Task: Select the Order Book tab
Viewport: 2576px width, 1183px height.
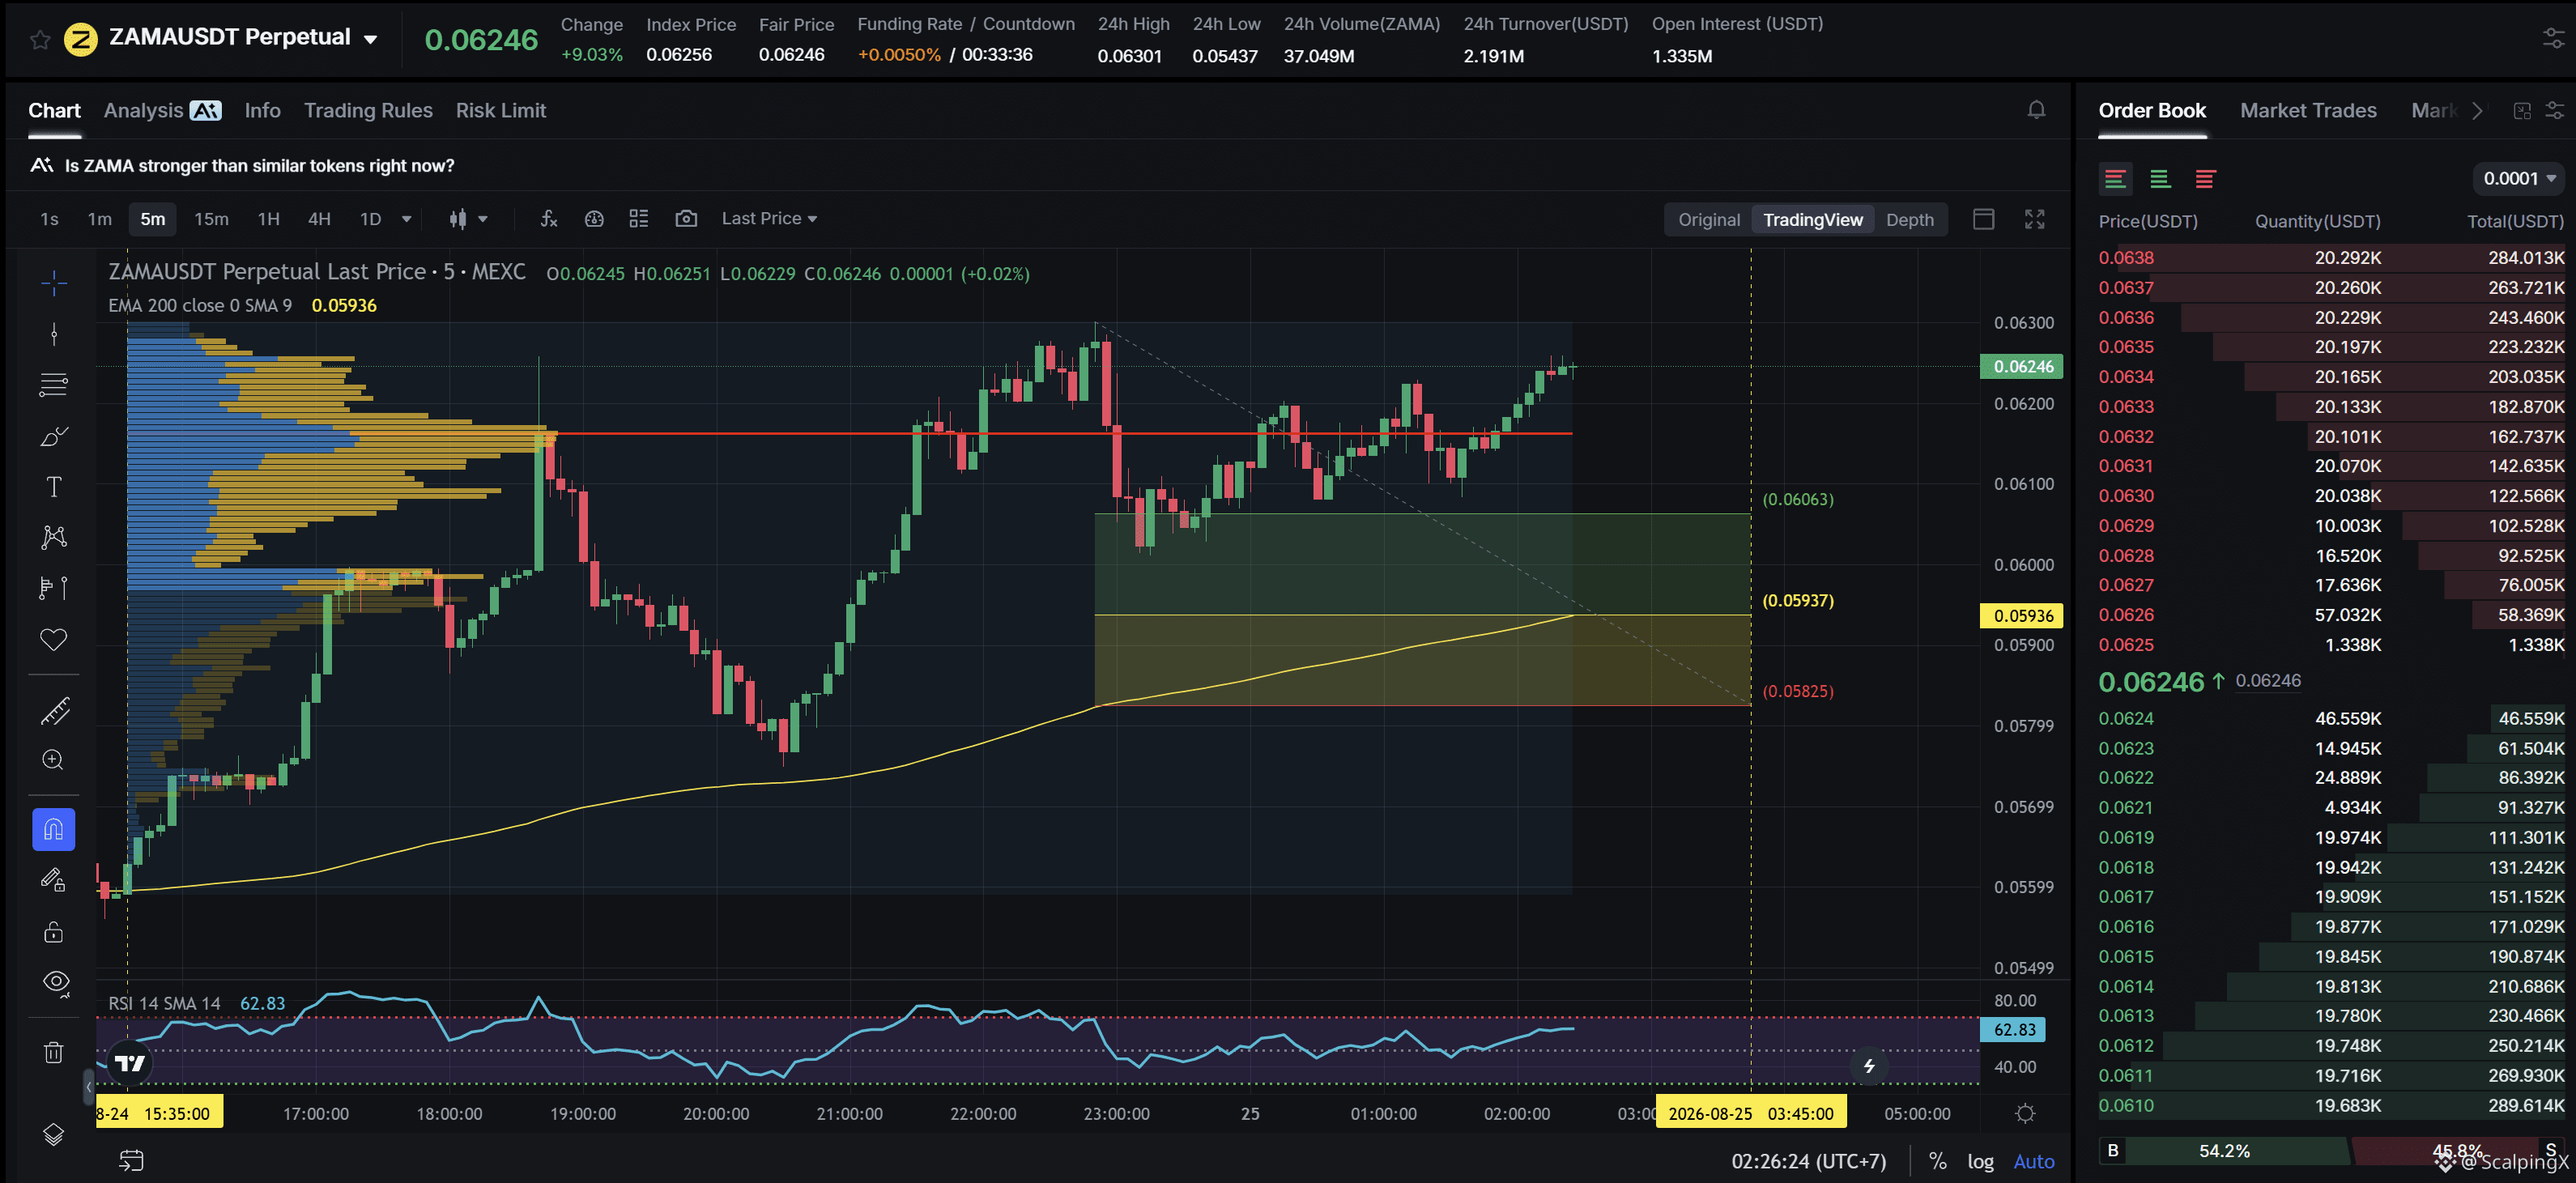Action: click(x=2152, y=110)
